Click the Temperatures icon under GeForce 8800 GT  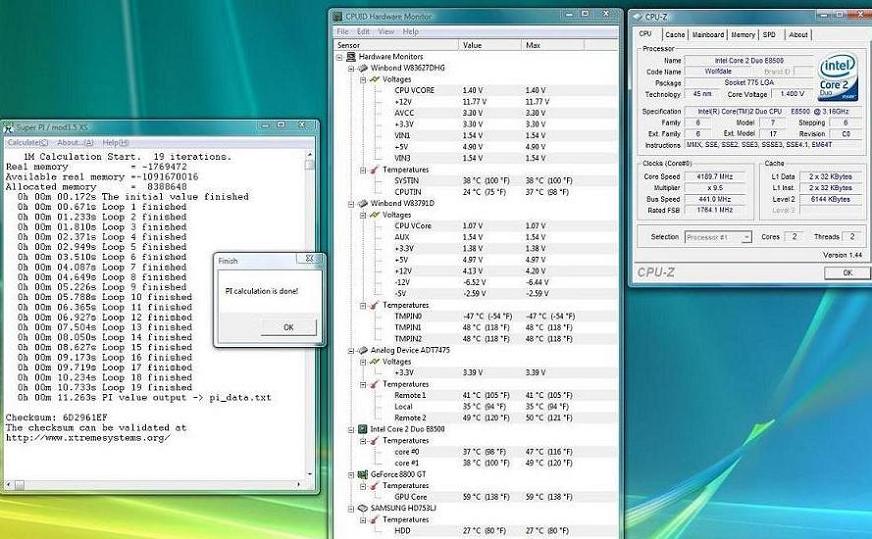[375, 486]
